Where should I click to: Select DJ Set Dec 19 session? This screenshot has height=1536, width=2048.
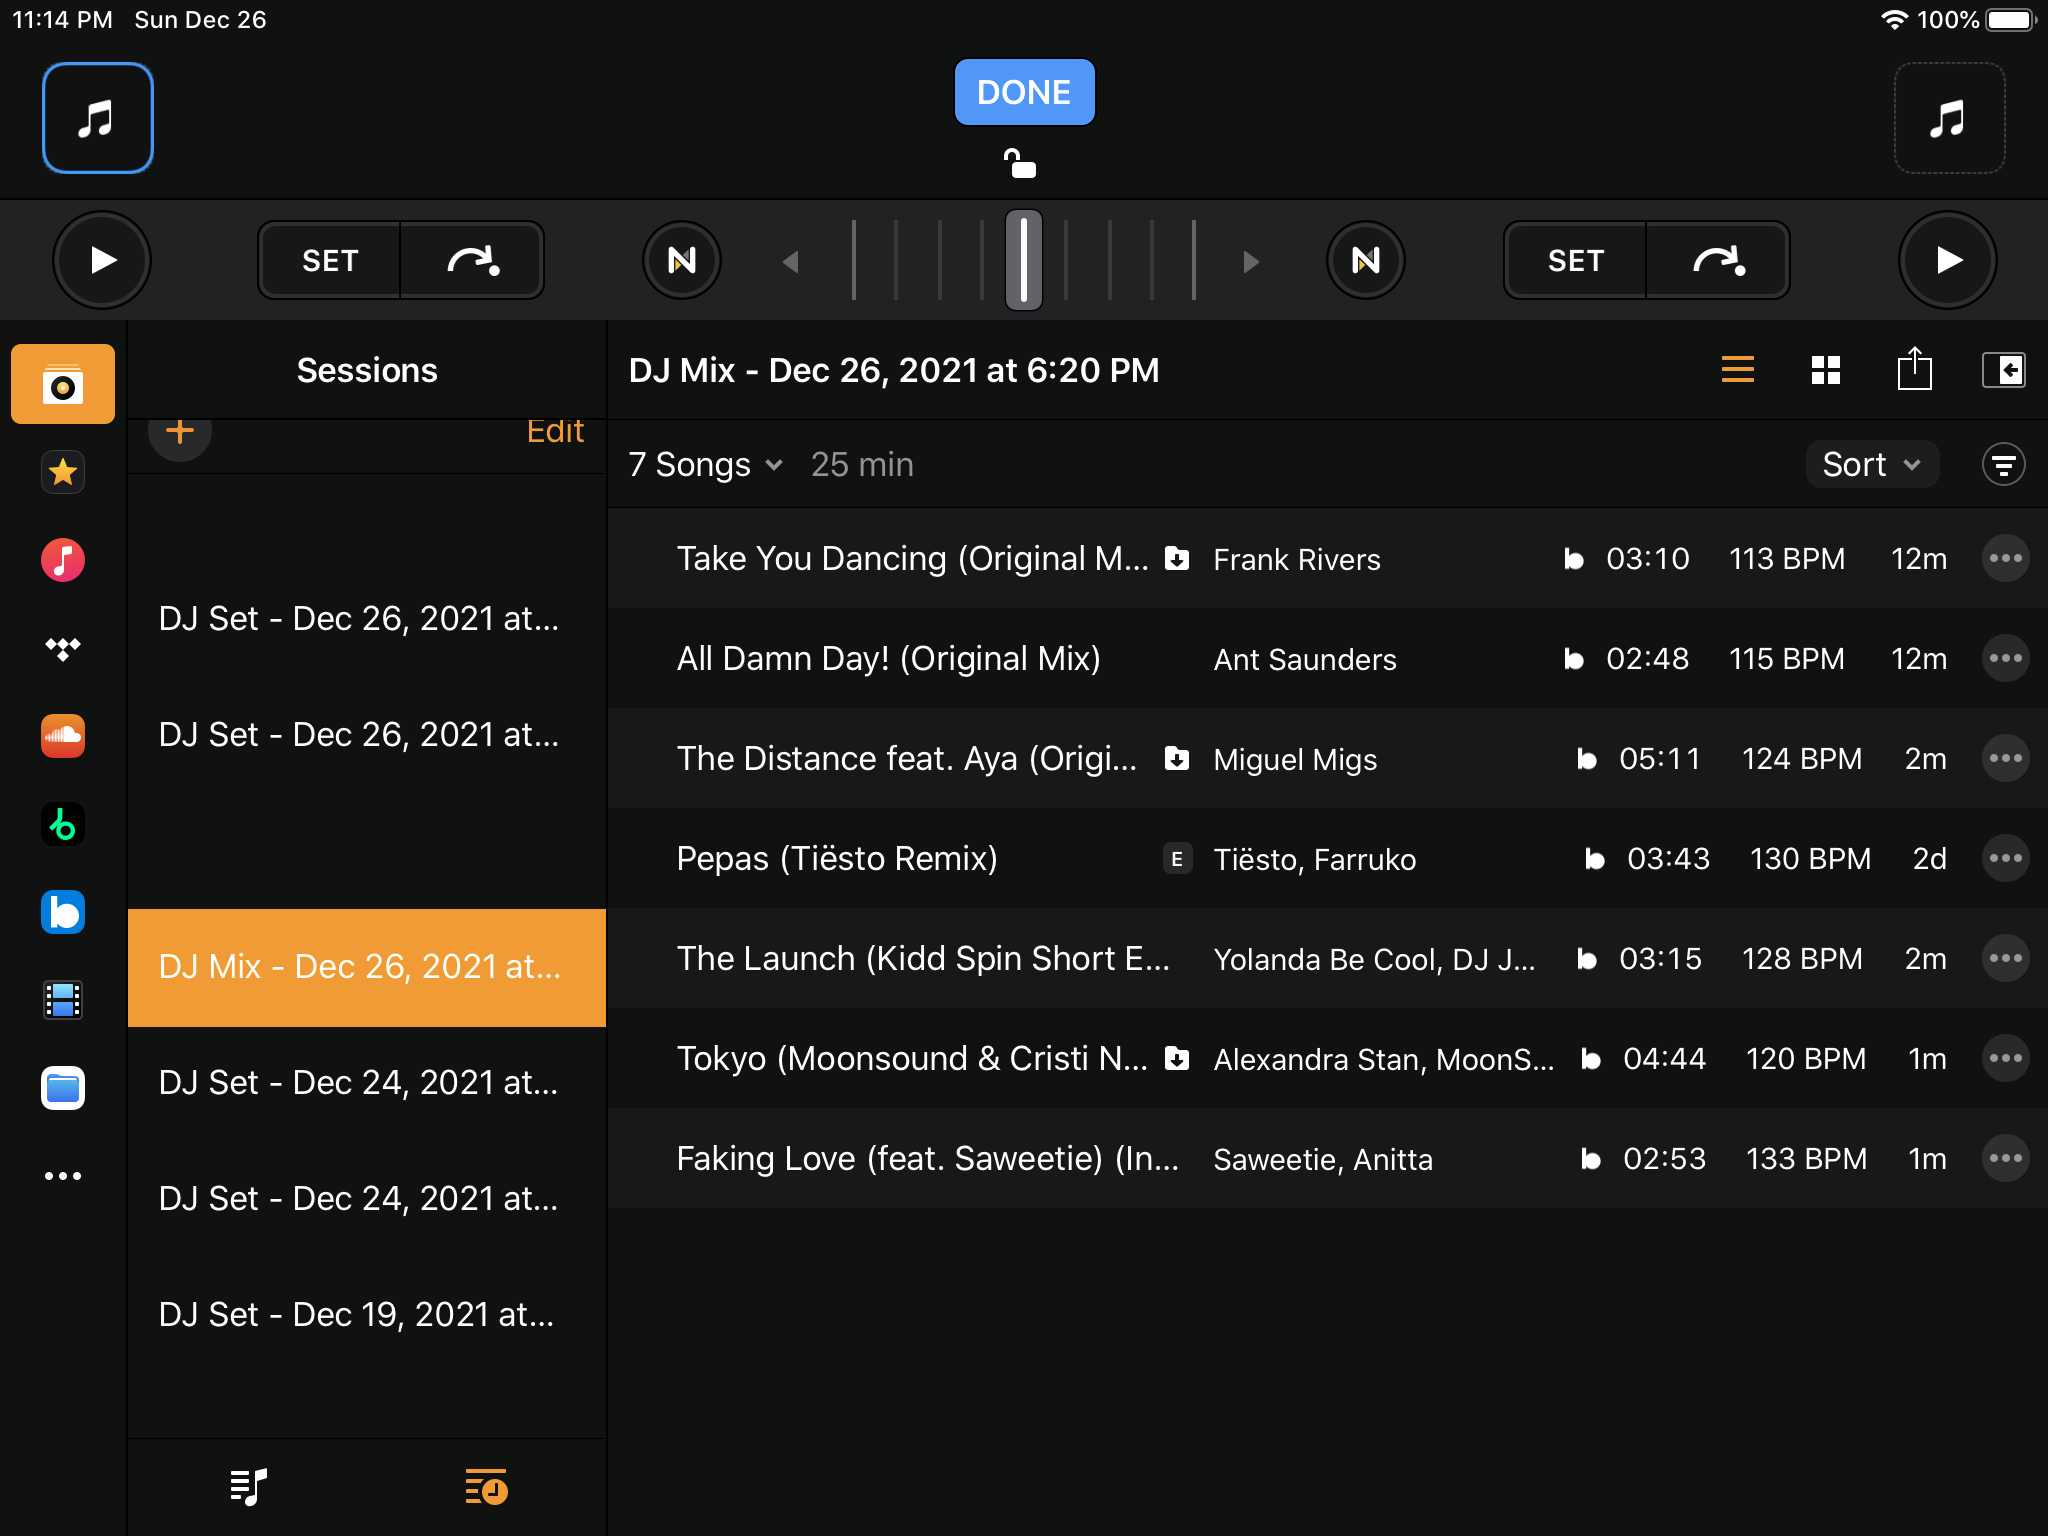point(367,1315)
